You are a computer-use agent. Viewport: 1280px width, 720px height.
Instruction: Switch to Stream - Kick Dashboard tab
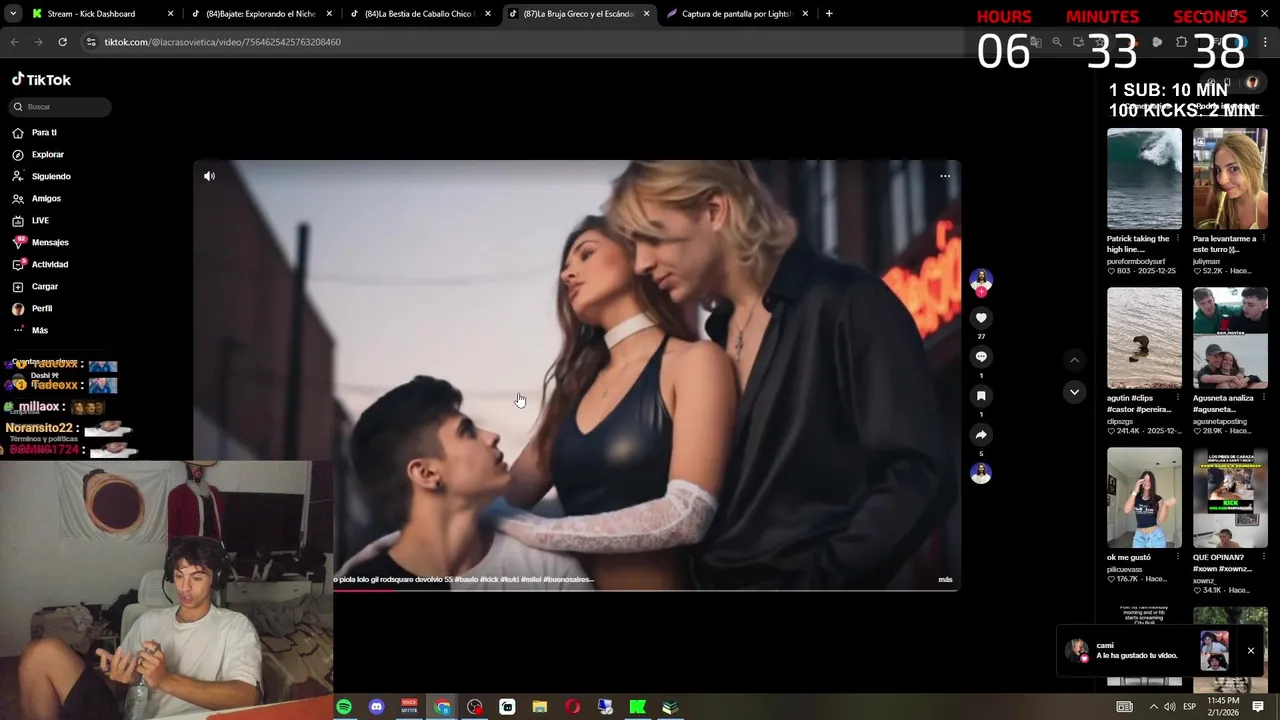[103, 14]
